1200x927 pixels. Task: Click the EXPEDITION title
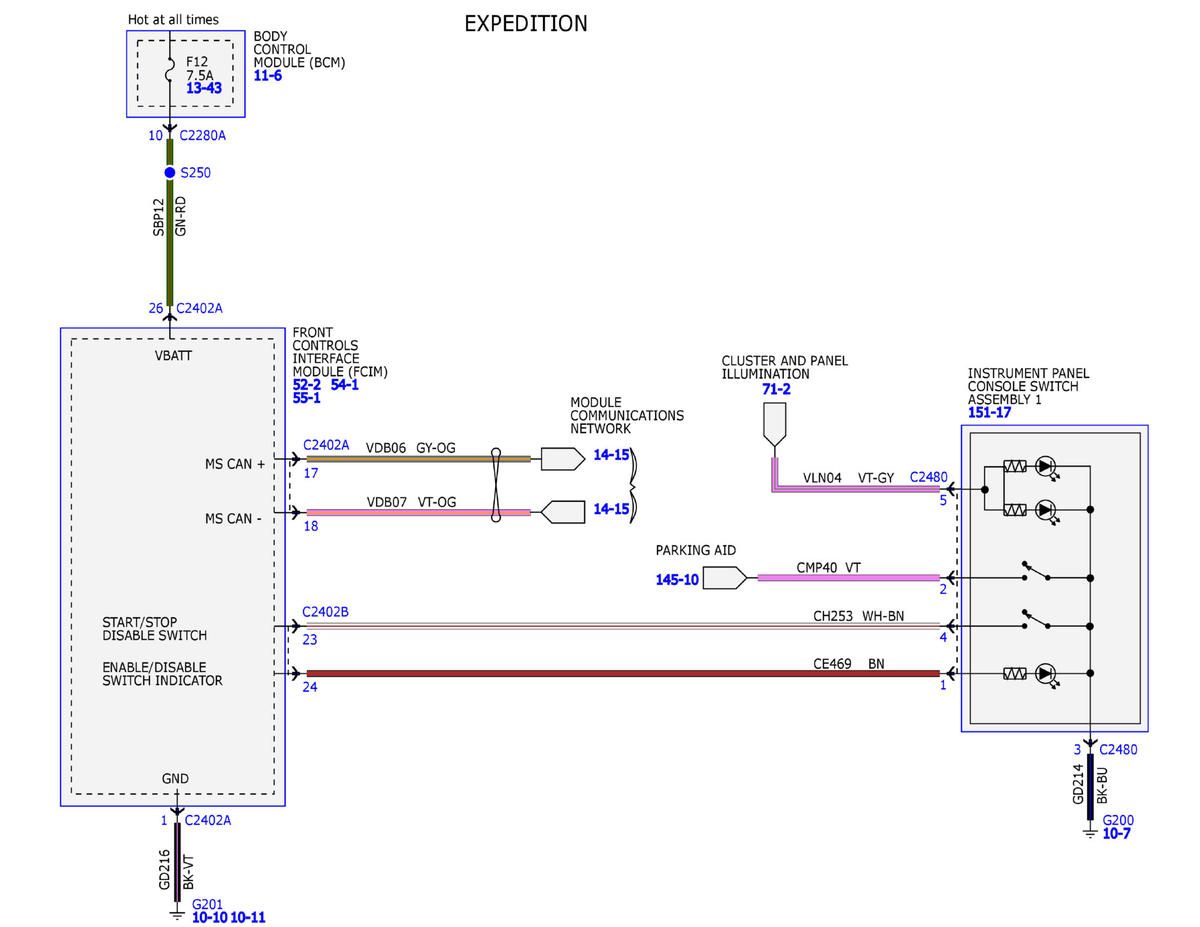tap(526, 23)
